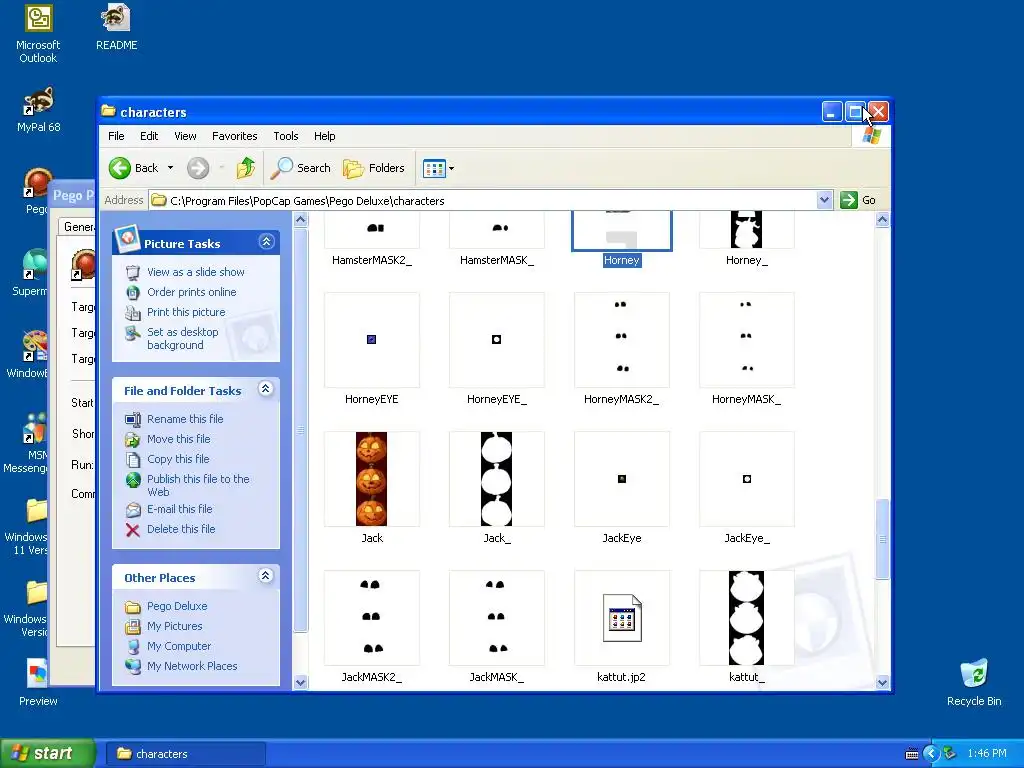Select the kattut.jp2 file icon
This screenshot has height=768, width=1024.
click(x=622, y=618)
